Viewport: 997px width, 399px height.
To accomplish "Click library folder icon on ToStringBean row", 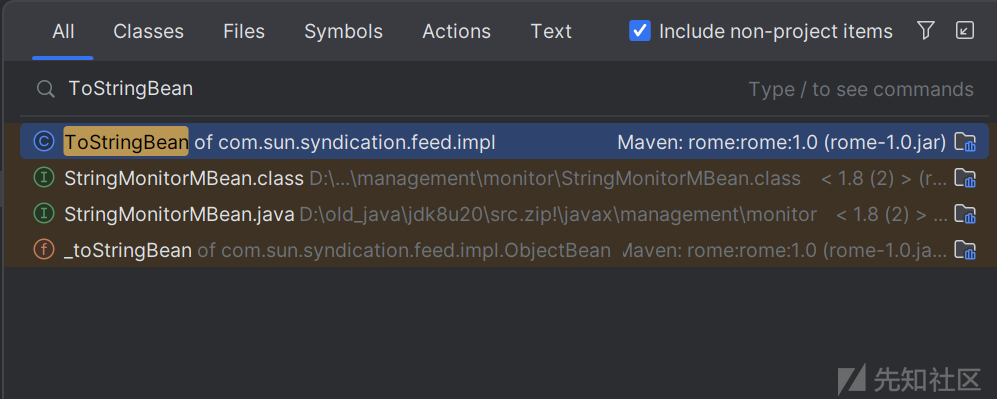I will click(965, 142).
